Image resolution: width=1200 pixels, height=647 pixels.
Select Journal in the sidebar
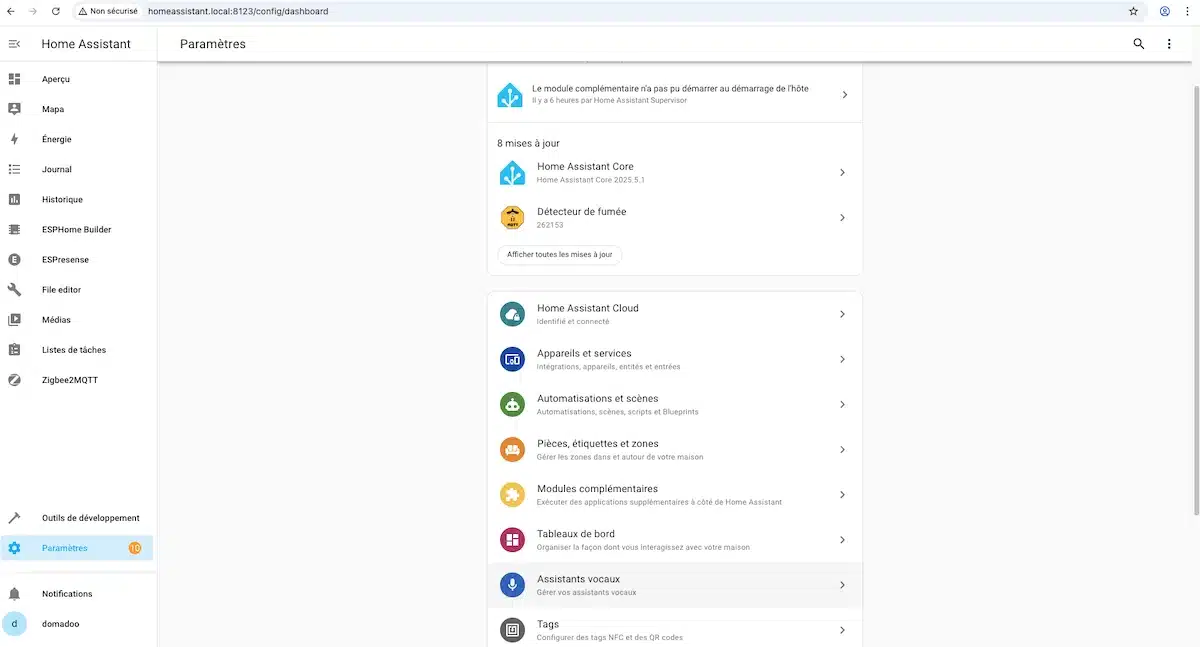(78, 169)
